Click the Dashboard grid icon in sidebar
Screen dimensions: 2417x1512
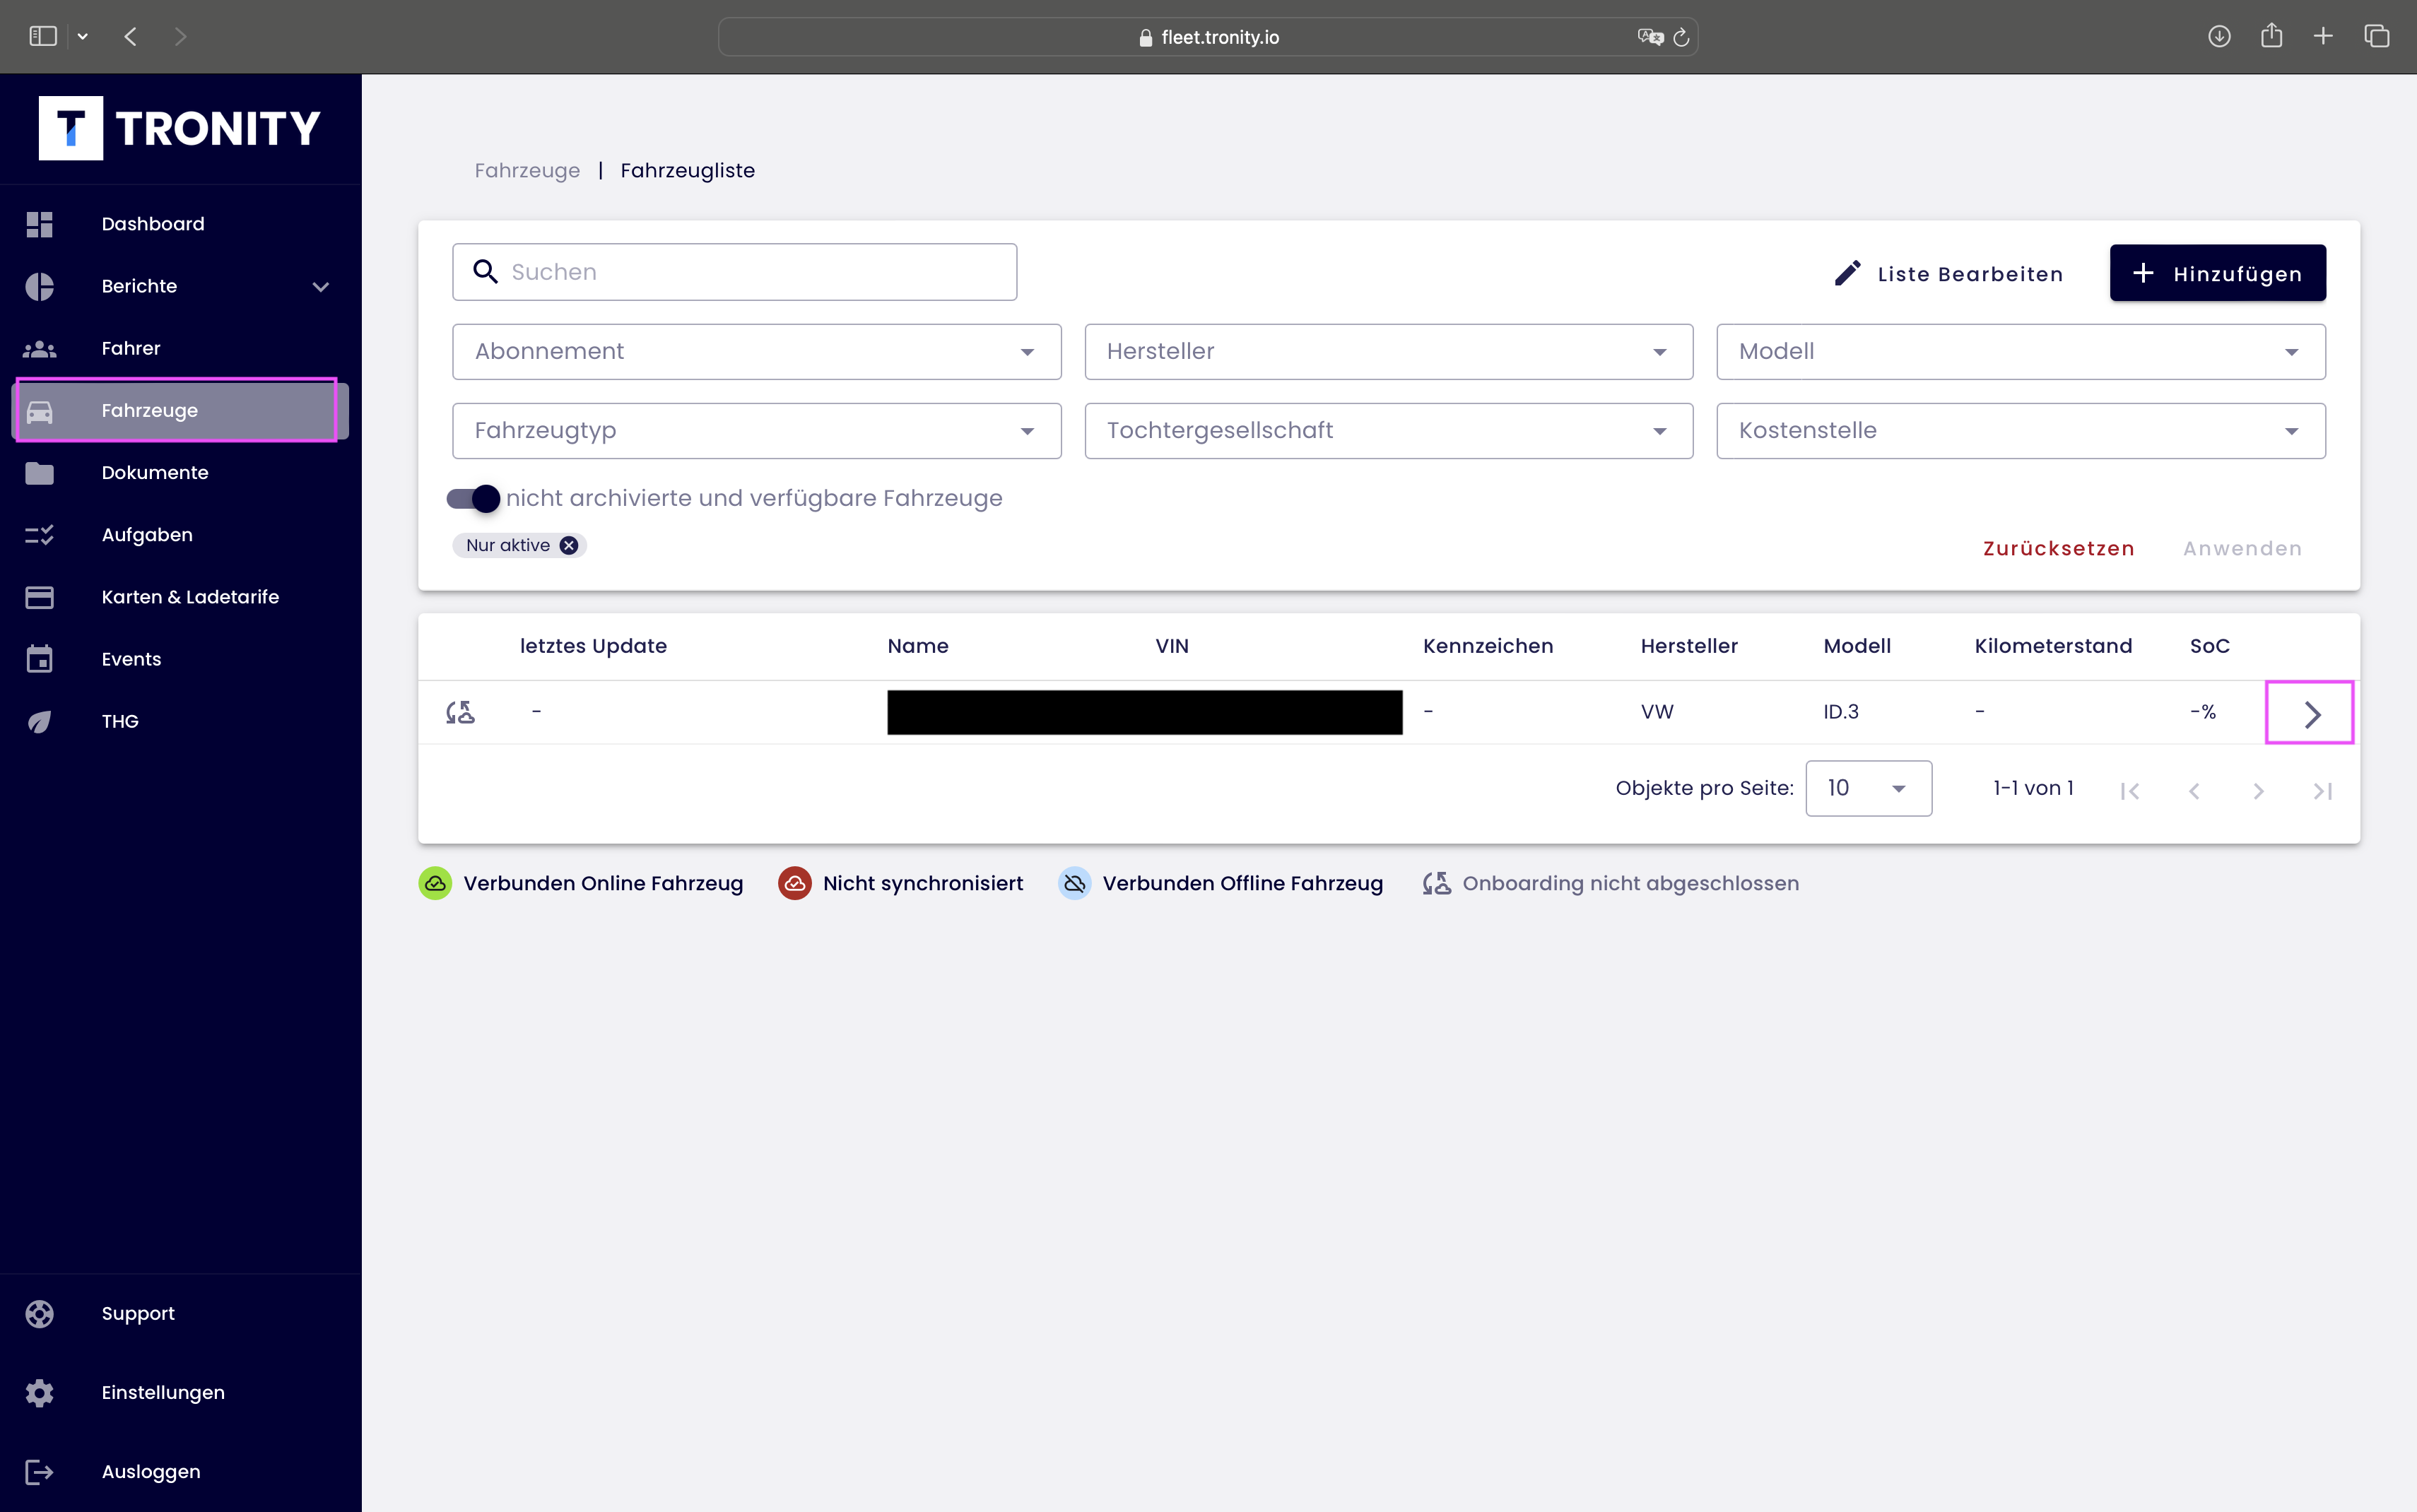click(x=39, y=224)
